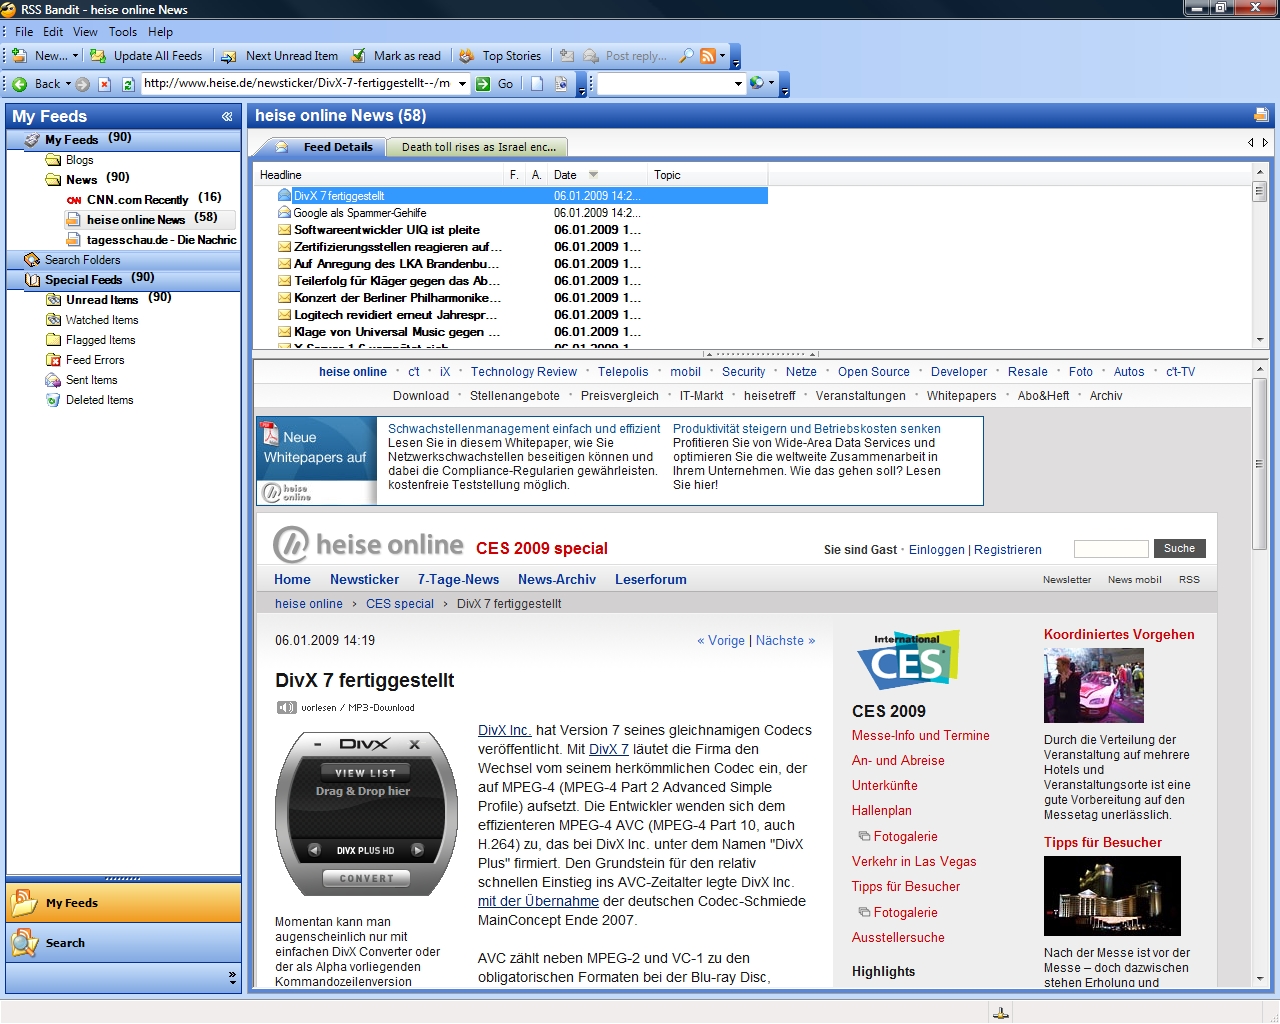Open dropdown arrow beside the RSS icon
The image size is (1280, 1024).
coord(723,56)
